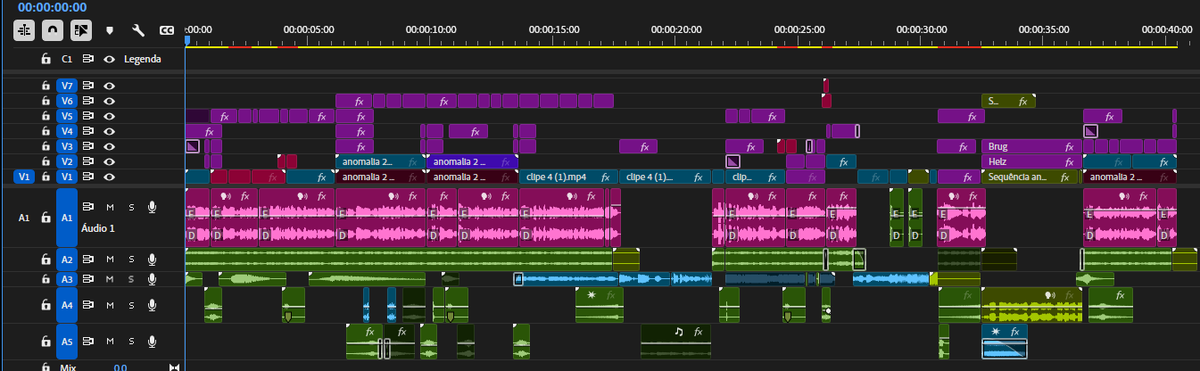The height and width of the screenshot is (371, 1200).
Task: Toggle track targeting for A5
Action: (67, 341)
